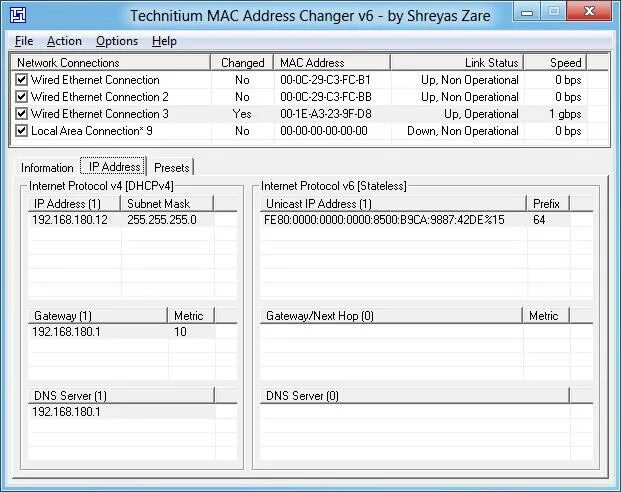621x492 pixels.
Task: Select DNS server entry 192.168.180.1
Action: tap(66, 412)
